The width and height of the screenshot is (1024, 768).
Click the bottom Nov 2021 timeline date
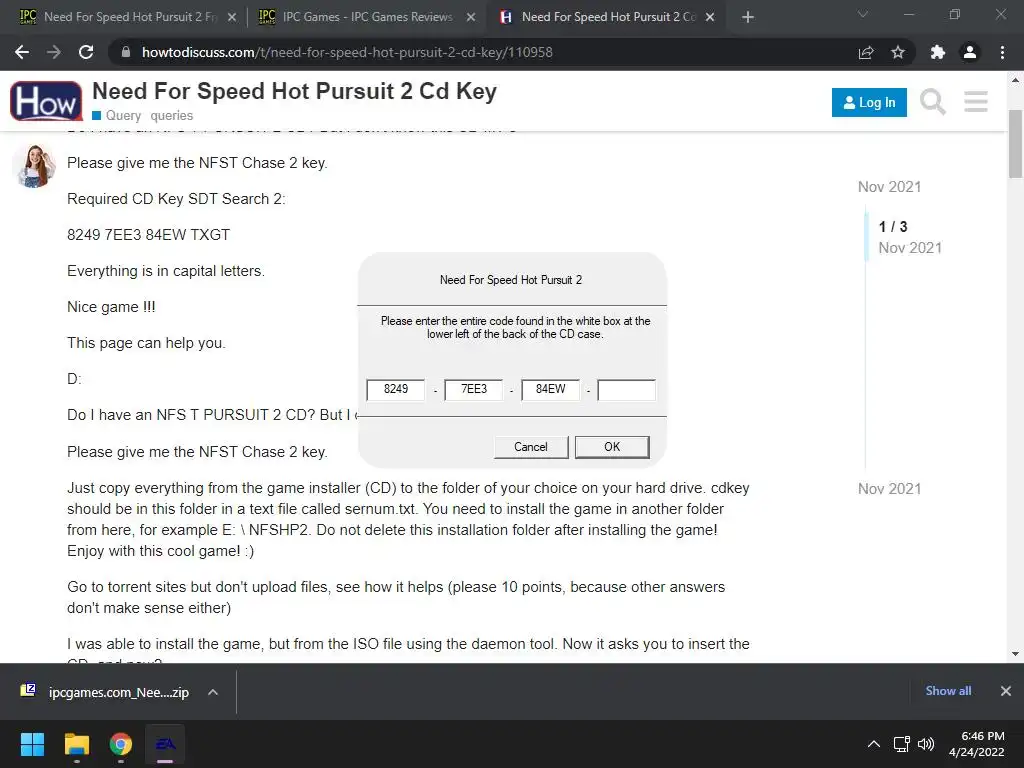click(x=889, y=488)
